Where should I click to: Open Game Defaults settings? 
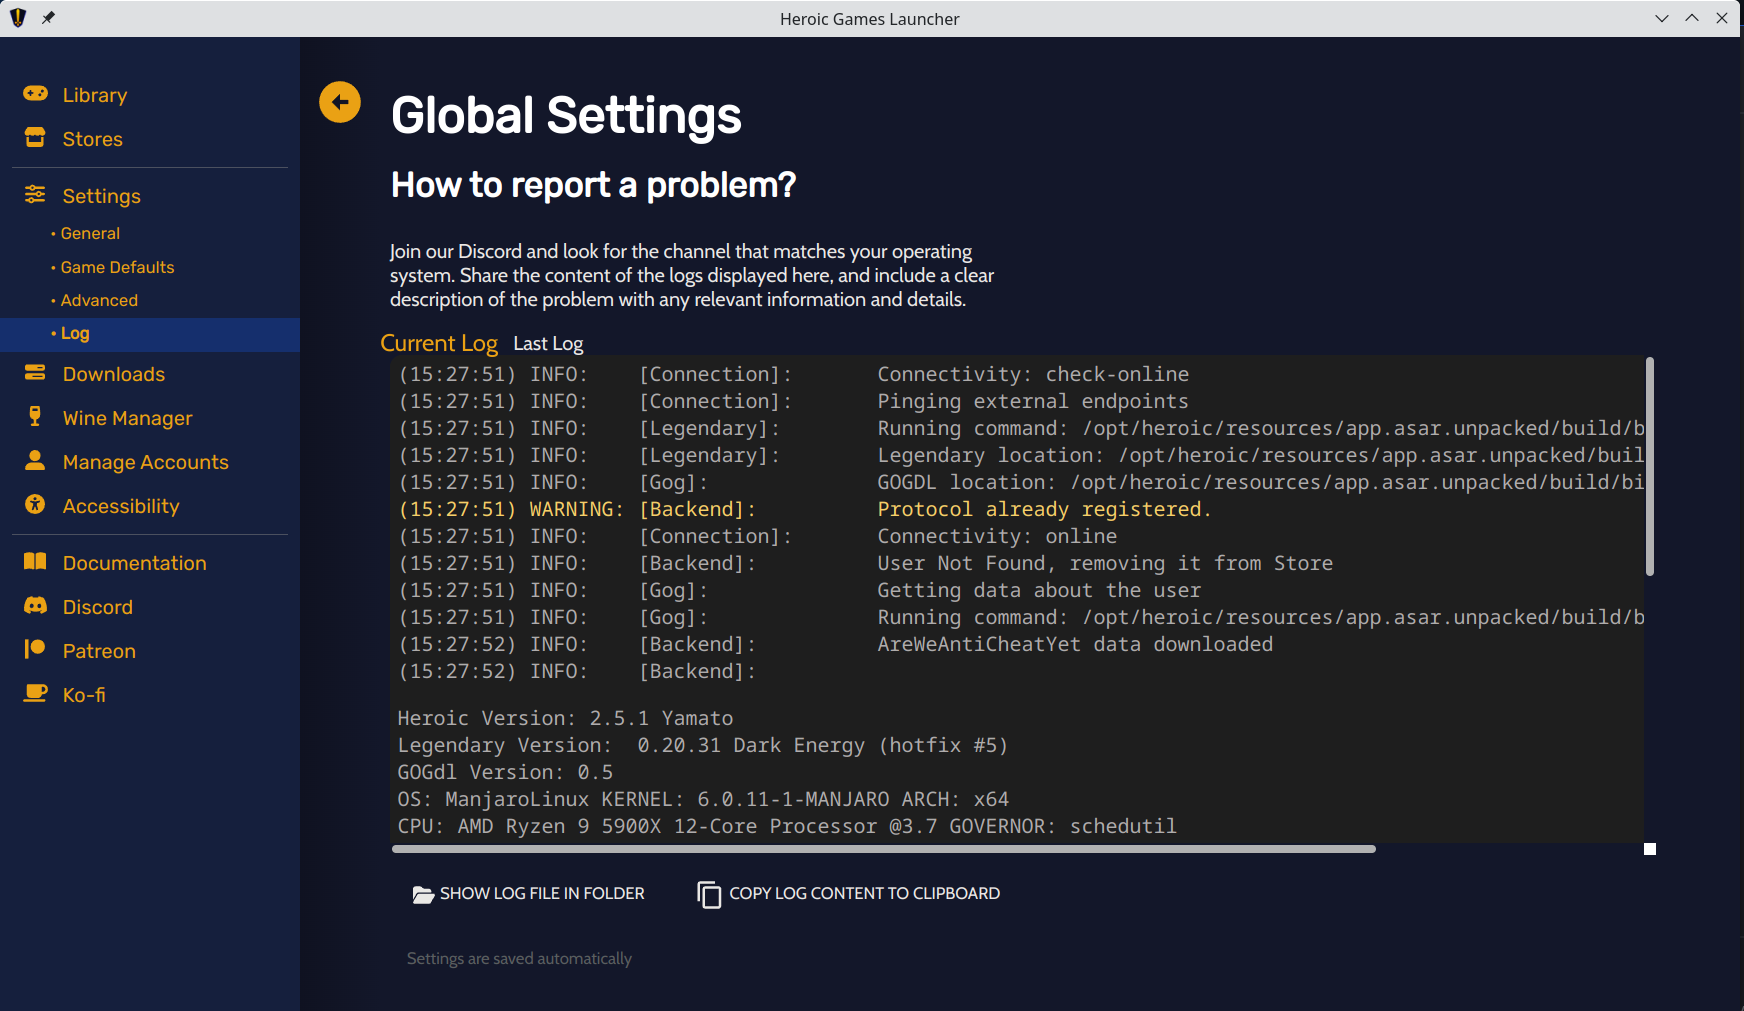[x=117, y=267]
